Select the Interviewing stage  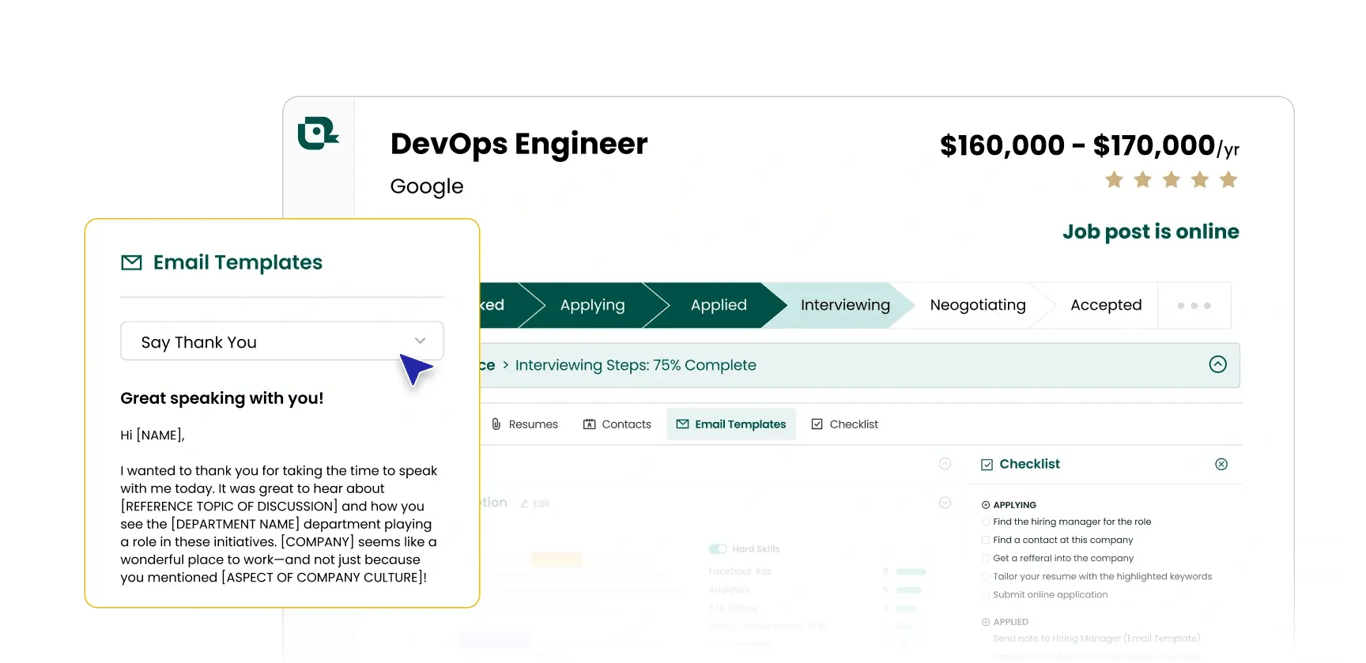845,305
